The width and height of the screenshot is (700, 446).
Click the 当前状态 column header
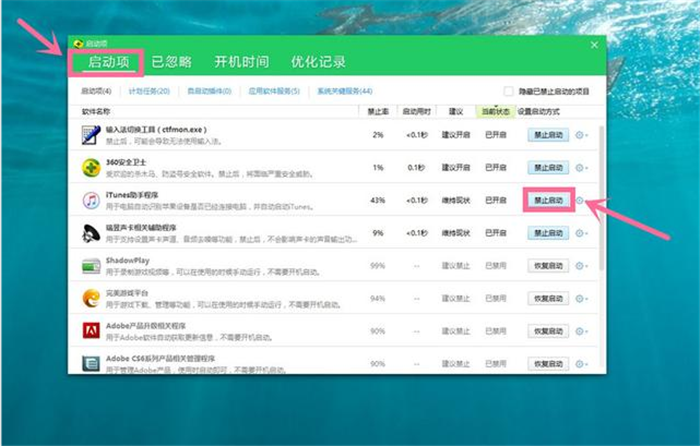[x=496, y=112]
